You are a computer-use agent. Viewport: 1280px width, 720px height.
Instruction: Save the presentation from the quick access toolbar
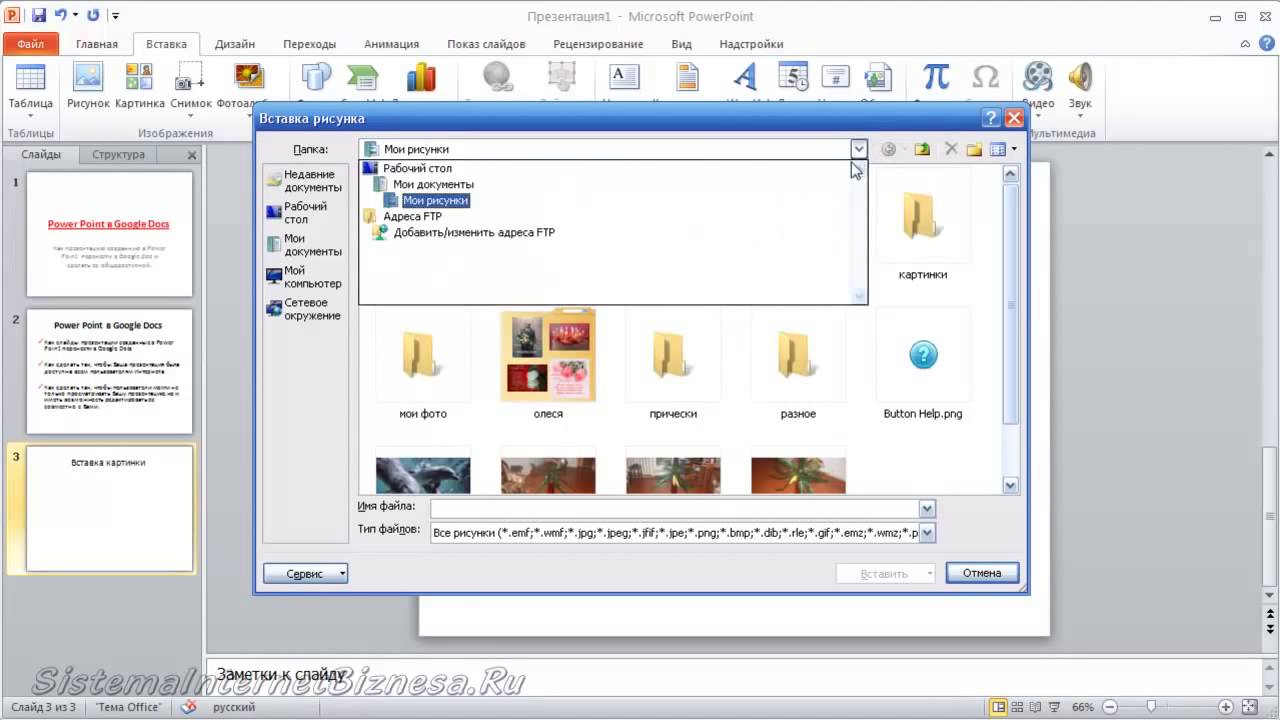tap(39, 15)
